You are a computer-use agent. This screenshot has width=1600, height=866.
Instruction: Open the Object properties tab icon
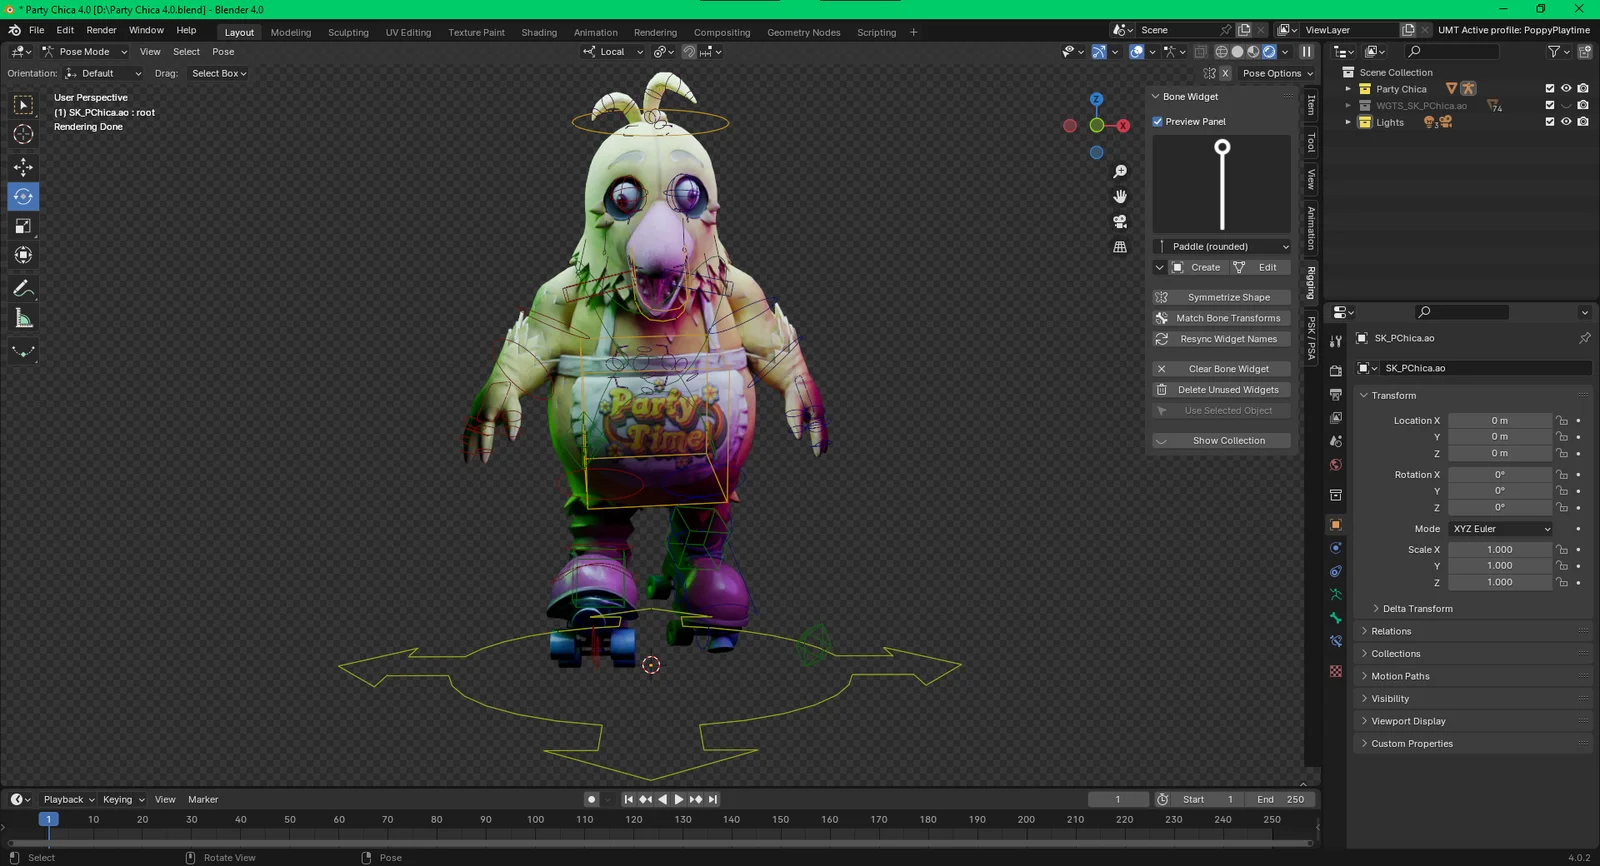[1336, 524]
